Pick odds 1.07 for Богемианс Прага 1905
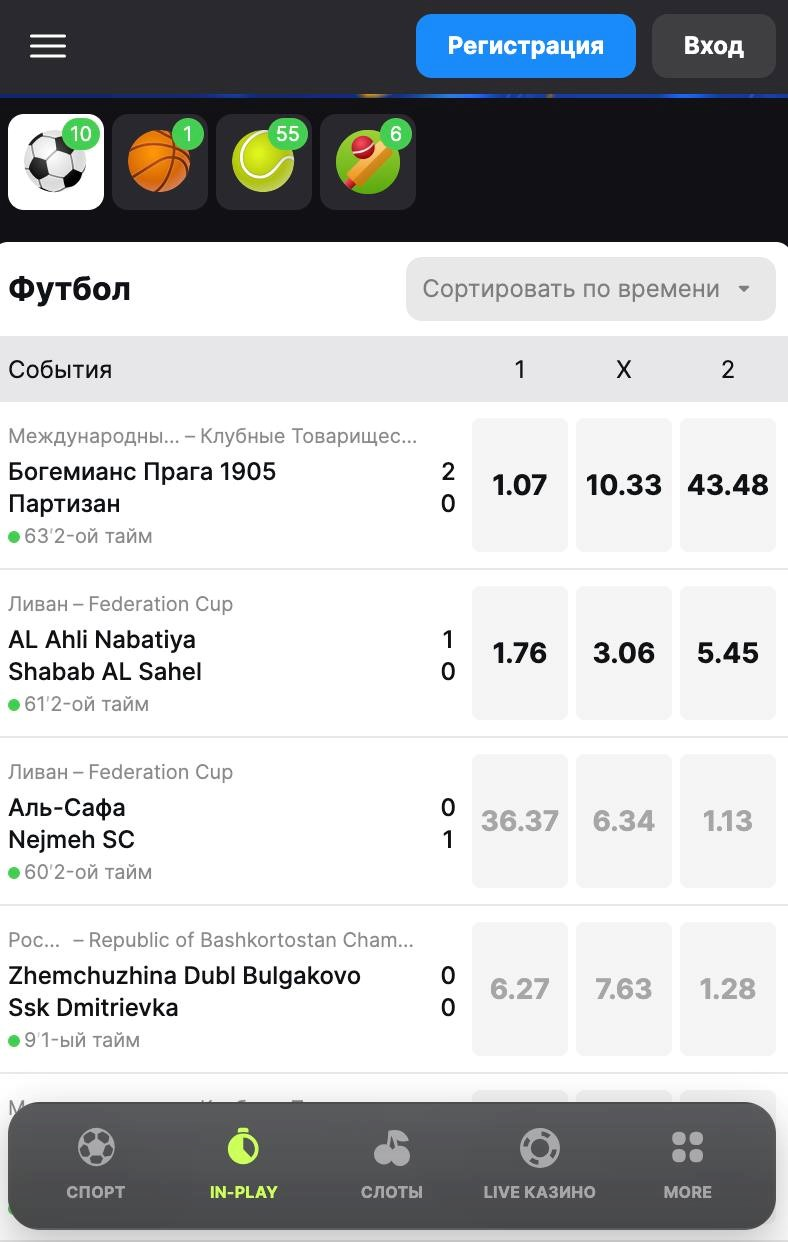The image size is (788, 1242). (520, 485)
